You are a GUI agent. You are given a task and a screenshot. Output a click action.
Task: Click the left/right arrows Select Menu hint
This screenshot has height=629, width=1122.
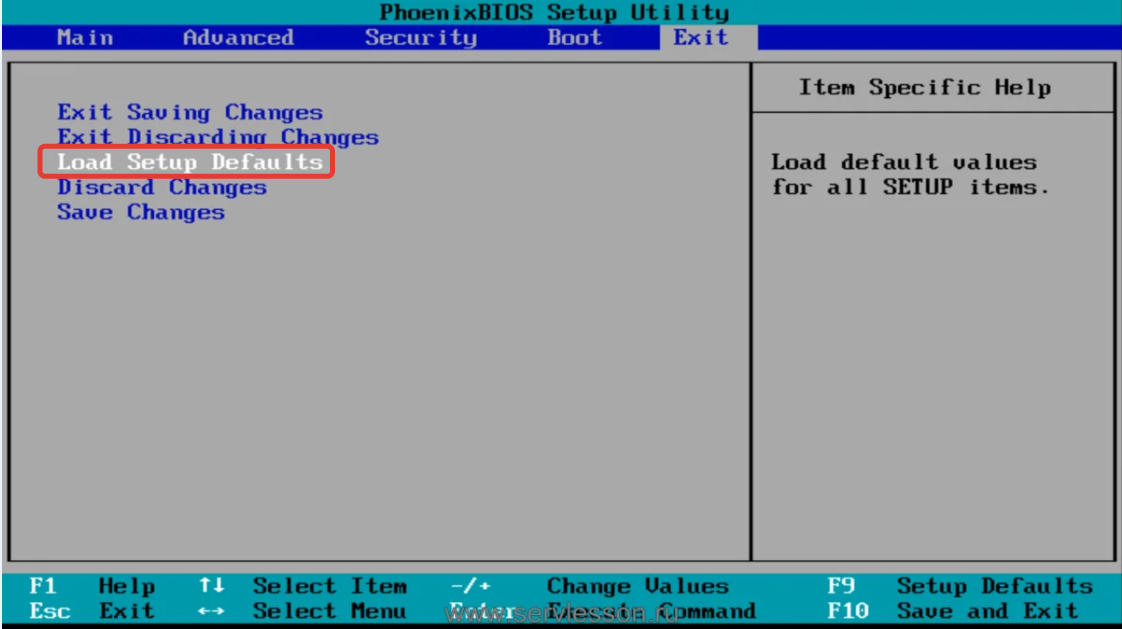pos(303,611)
